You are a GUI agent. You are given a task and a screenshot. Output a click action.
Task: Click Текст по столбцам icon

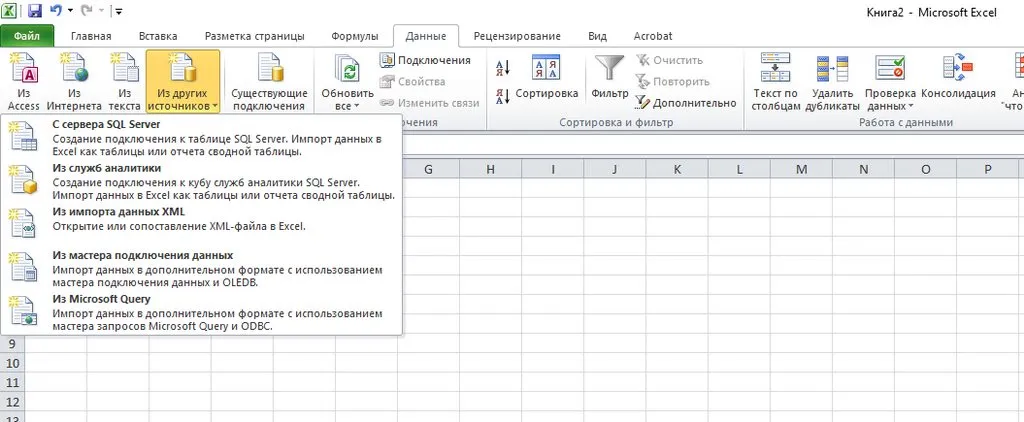click(776, 80)
